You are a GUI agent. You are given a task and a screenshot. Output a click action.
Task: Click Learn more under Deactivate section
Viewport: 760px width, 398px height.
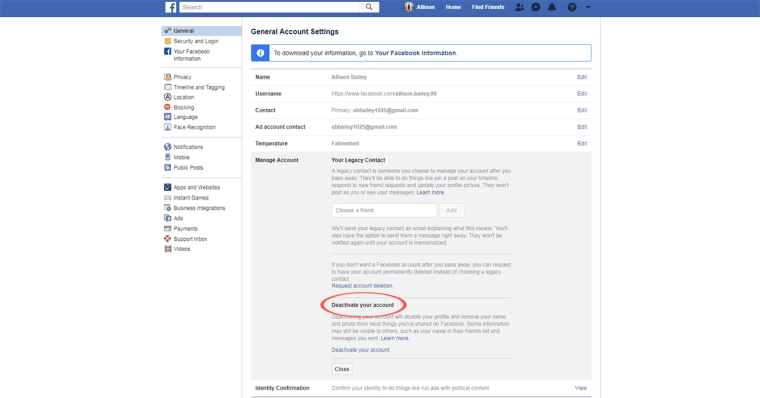pyautogui.click(x=395, y=338)
